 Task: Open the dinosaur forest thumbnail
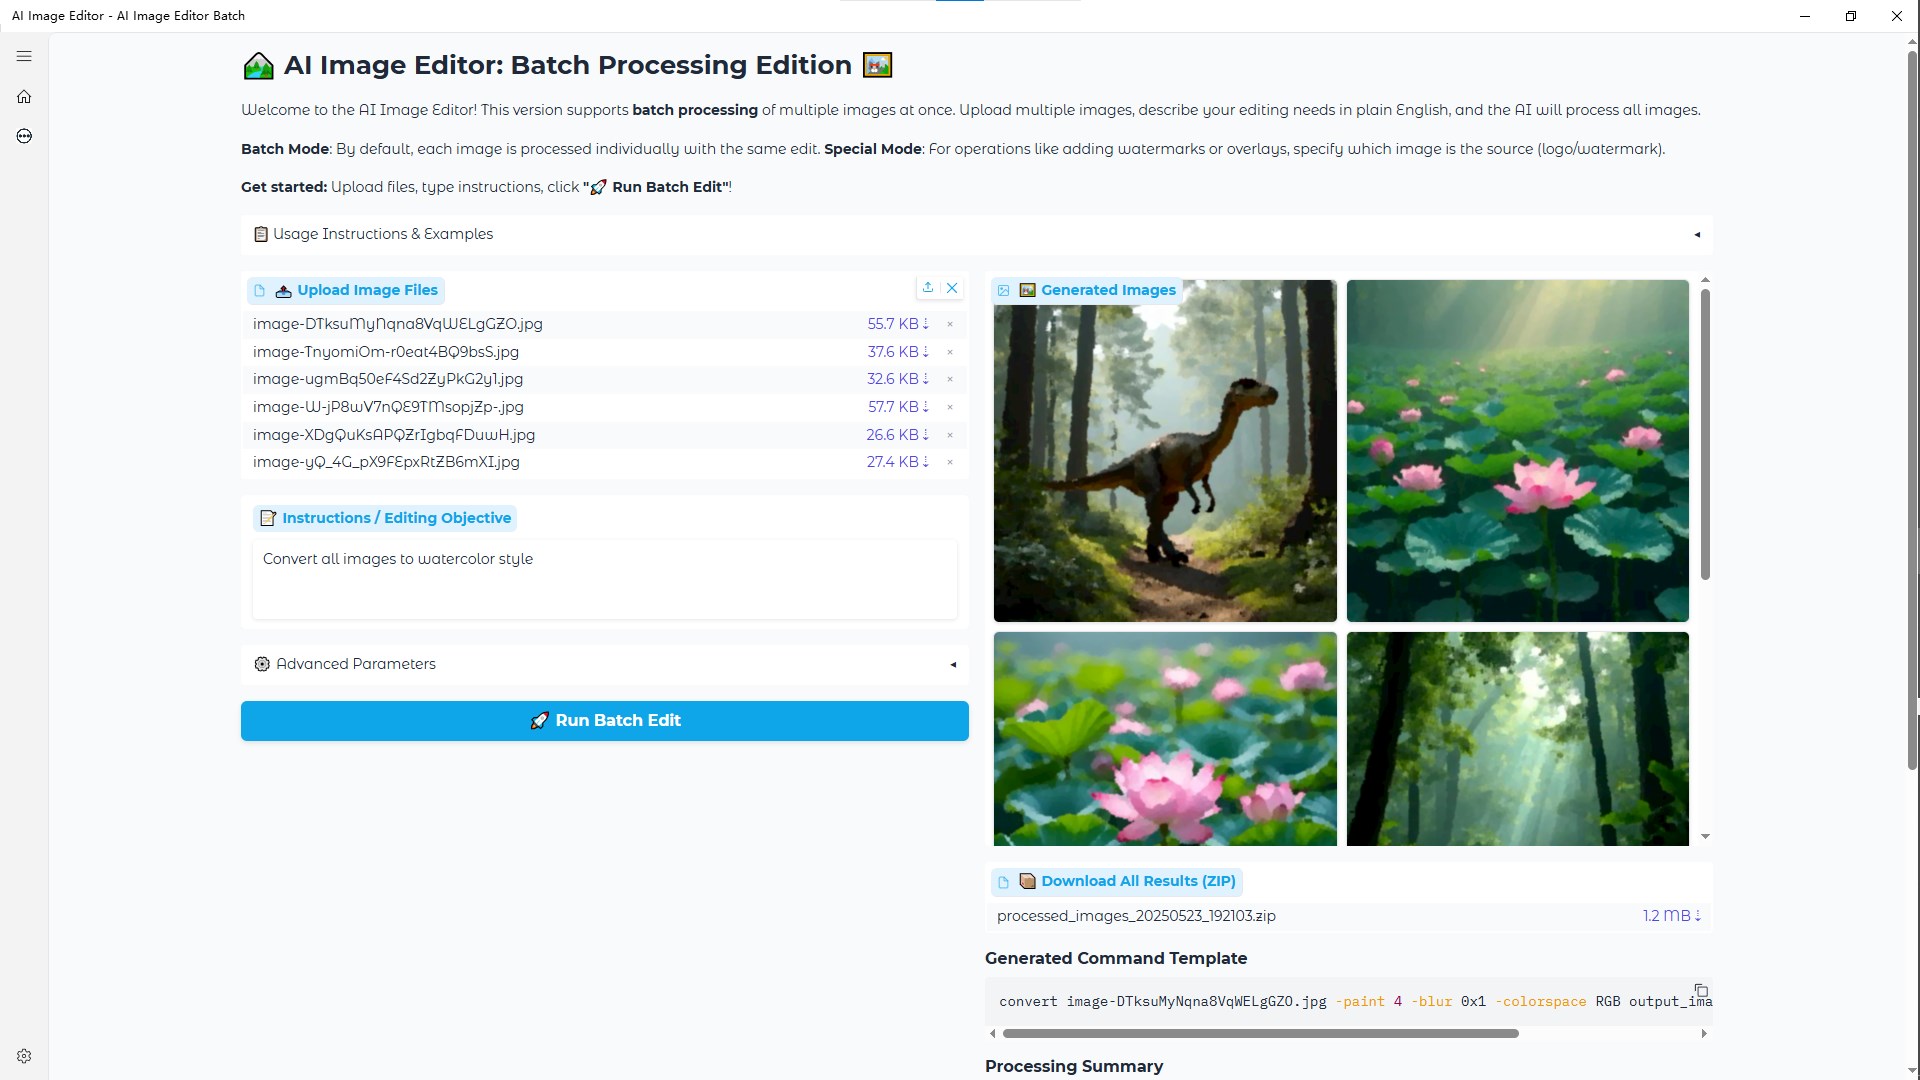pos(1164,451)
